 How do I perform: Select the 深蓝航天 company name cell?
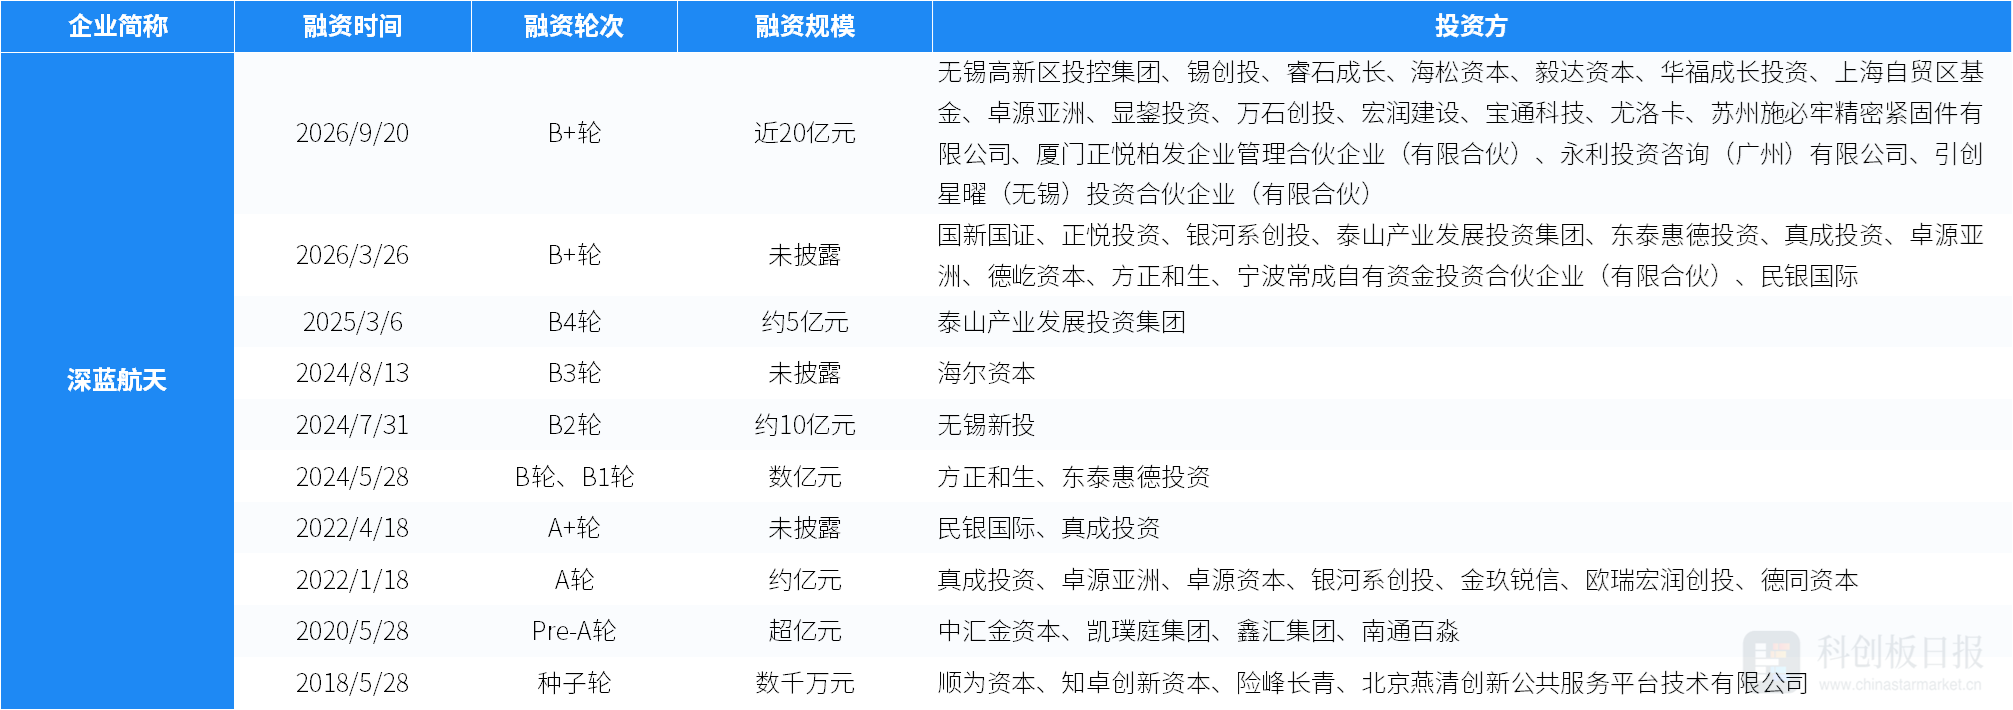[x=117, y=380]
